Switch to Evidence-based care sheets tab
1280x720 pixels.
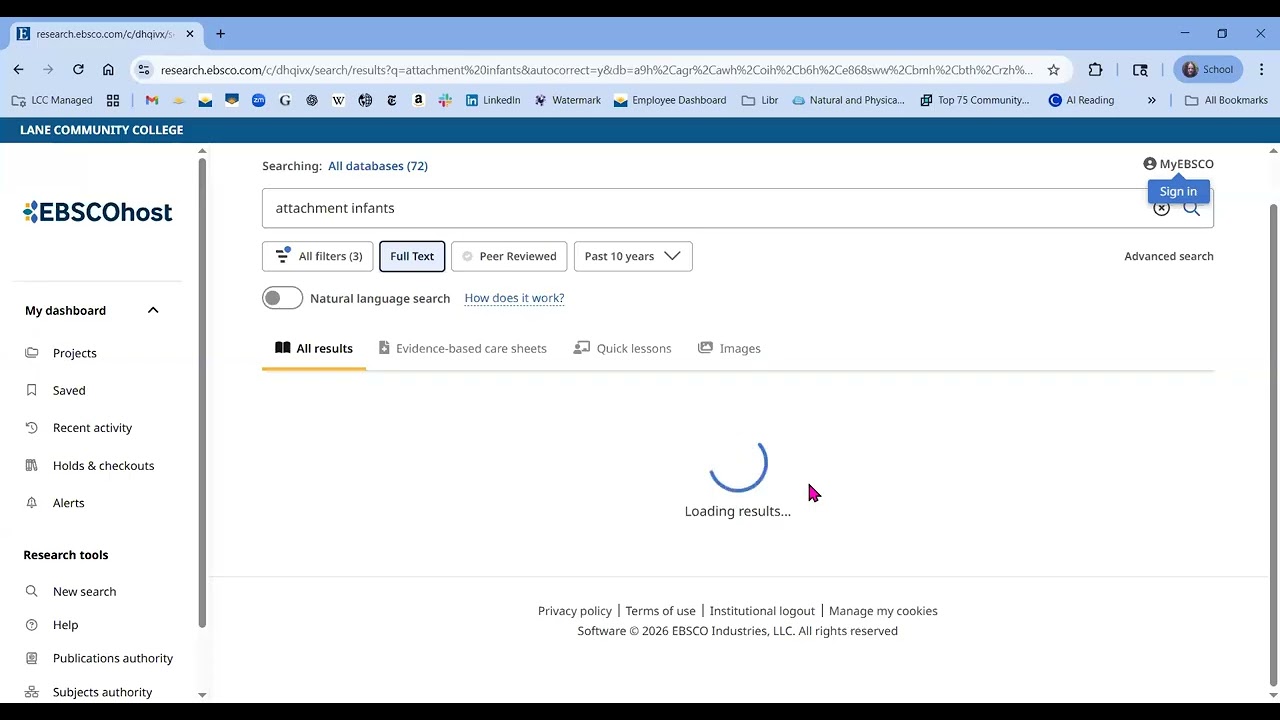coord(462,348)
